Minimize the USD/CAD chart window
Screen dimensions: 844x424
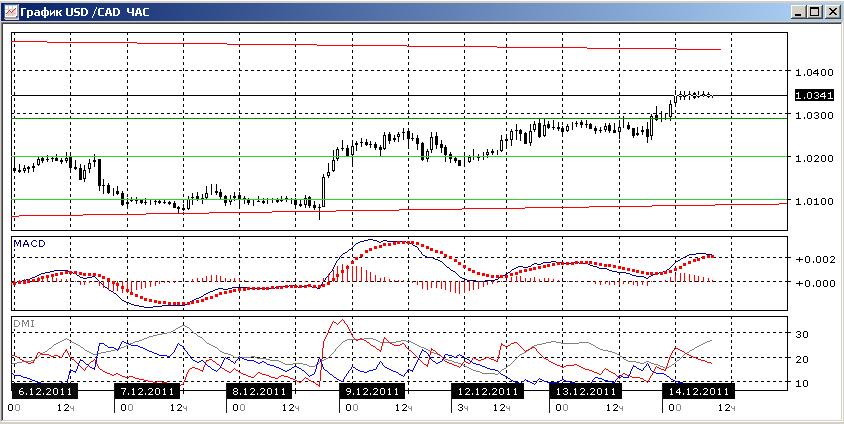coord(800,12)
